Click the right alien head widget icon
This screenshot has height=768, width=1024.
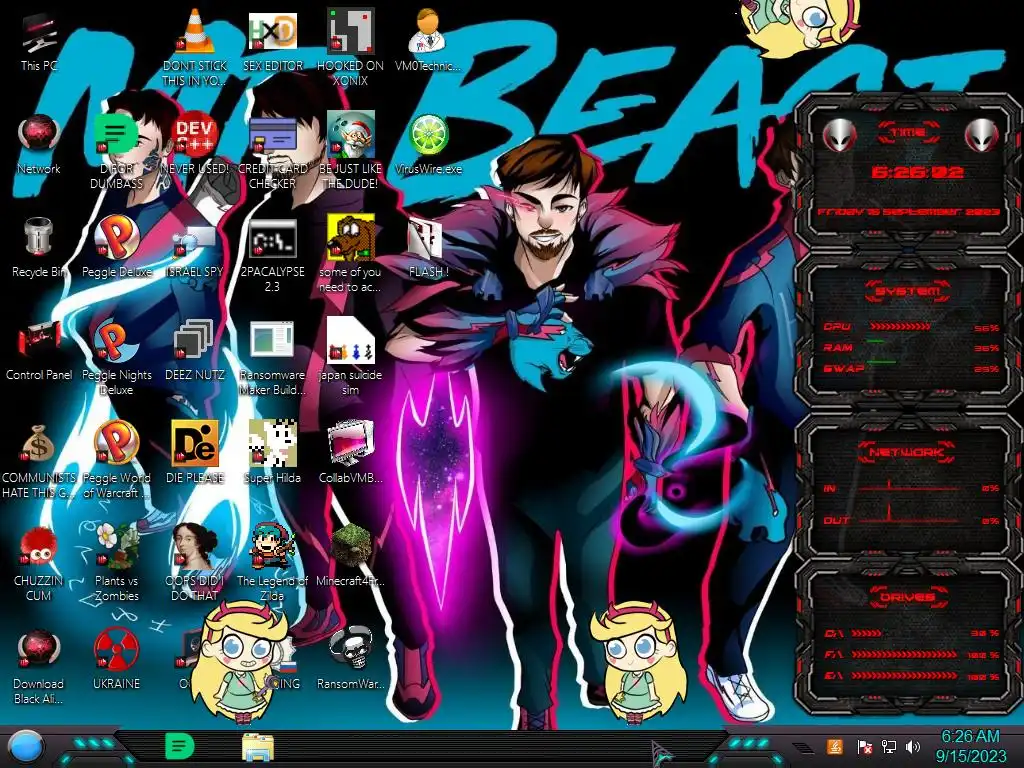[x=982, y=135]
